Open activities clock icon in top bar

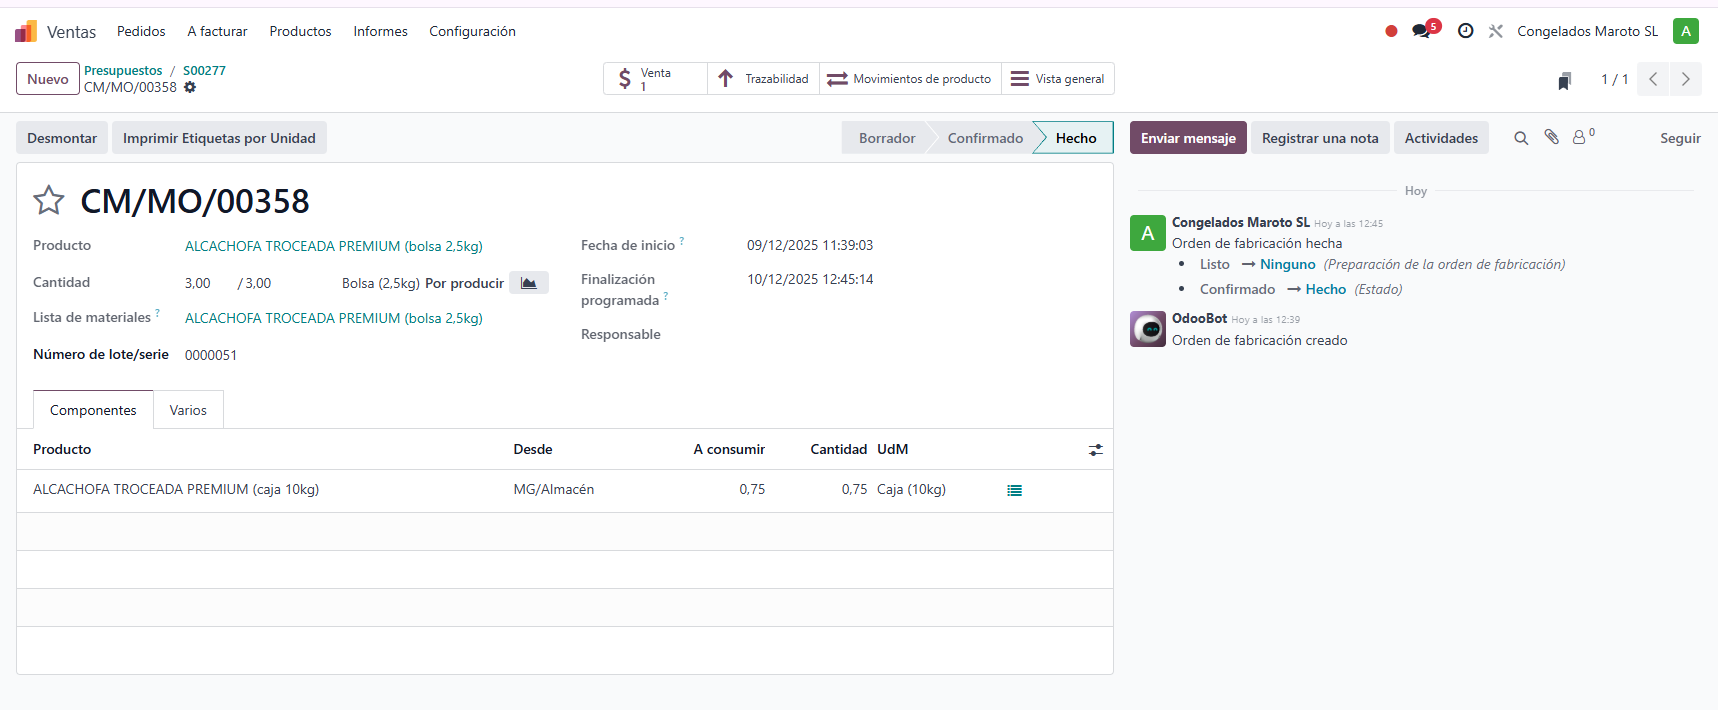pos(1465,31)
